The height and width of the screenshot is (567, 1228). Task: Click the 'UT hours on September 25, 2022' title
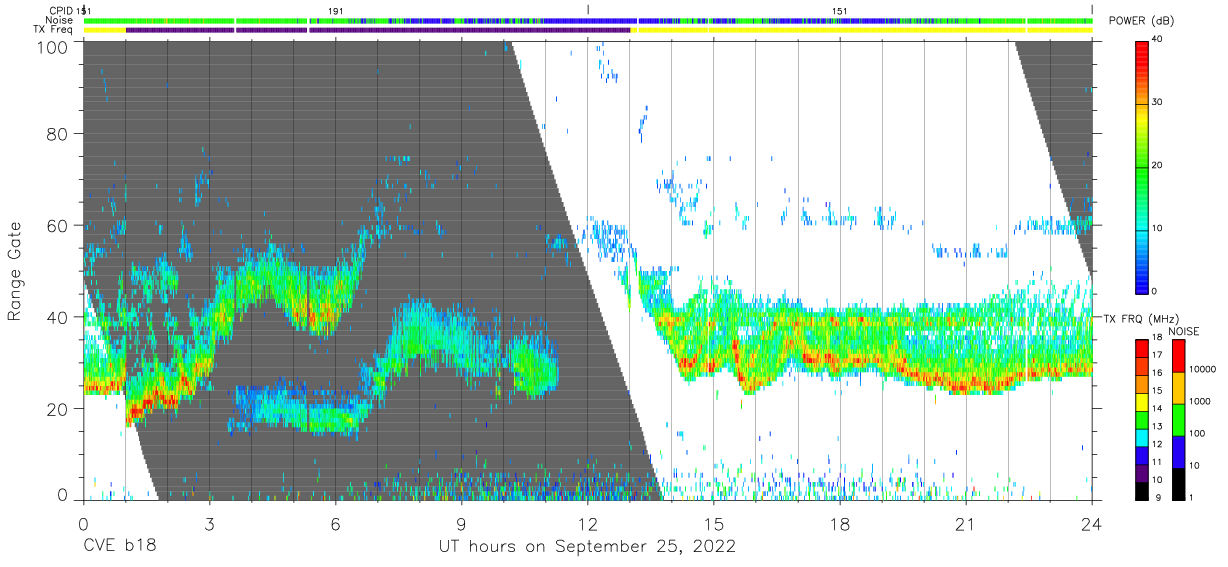[x=587, y=547]
